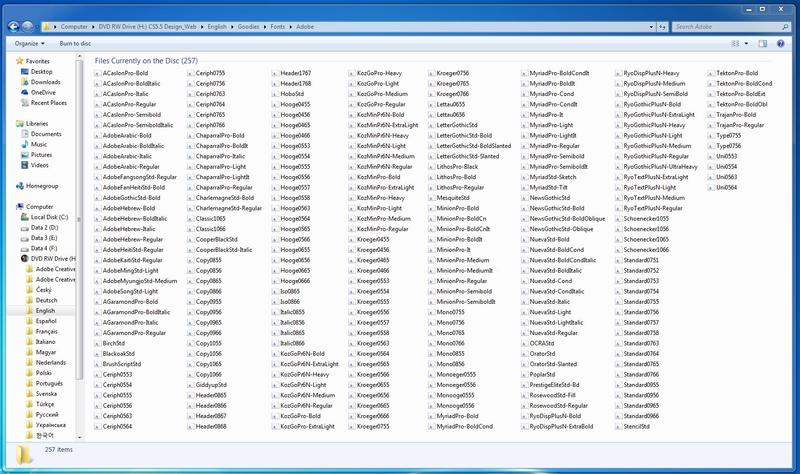Select the PoplarStd font file

(x=538, y=375)
